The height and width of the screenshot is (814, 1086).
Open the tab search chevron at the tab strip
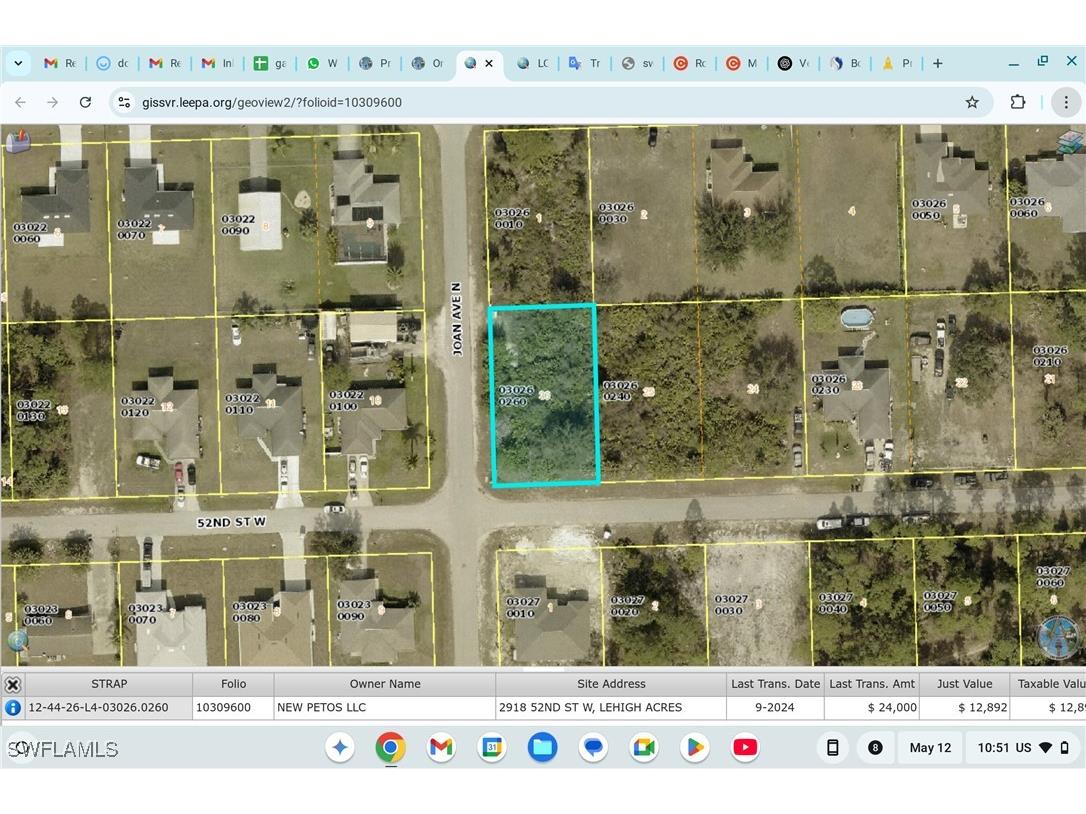(17, 63)
